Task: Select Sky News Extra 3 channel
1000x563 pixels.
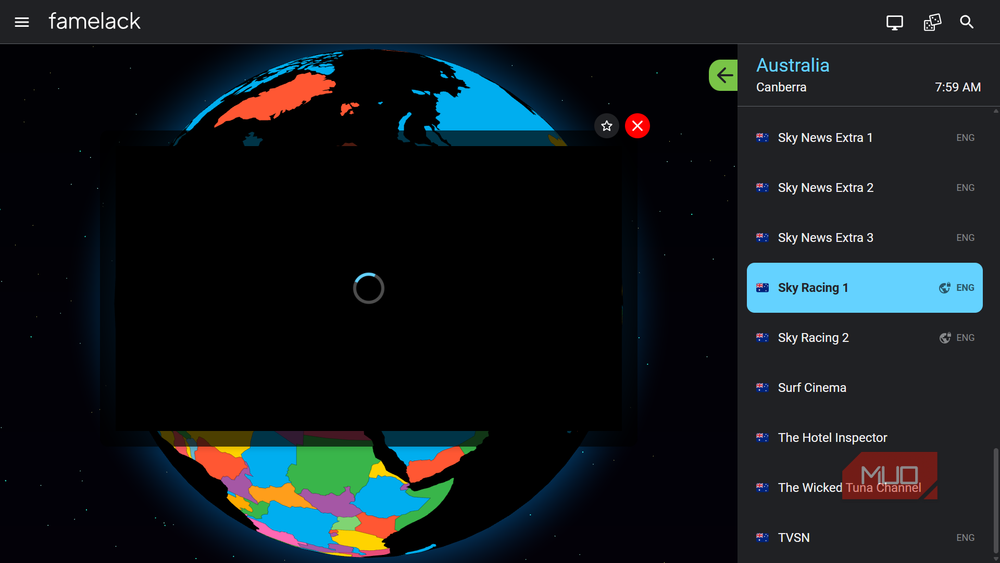Action: point(864,238)
